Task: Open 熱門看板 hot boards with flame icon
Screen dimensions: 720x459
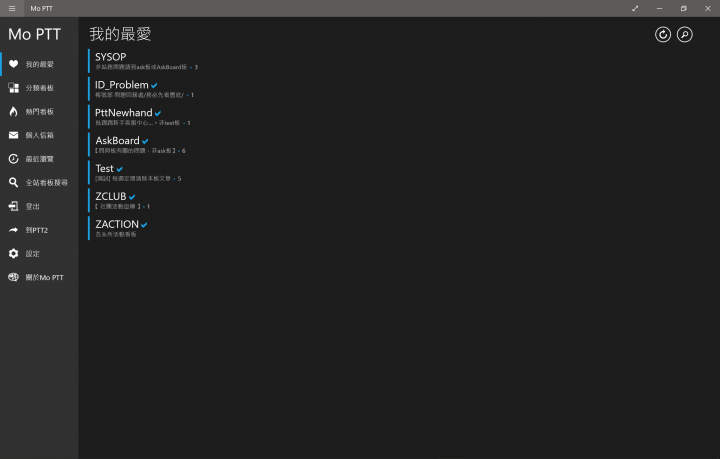Action: 39,112
